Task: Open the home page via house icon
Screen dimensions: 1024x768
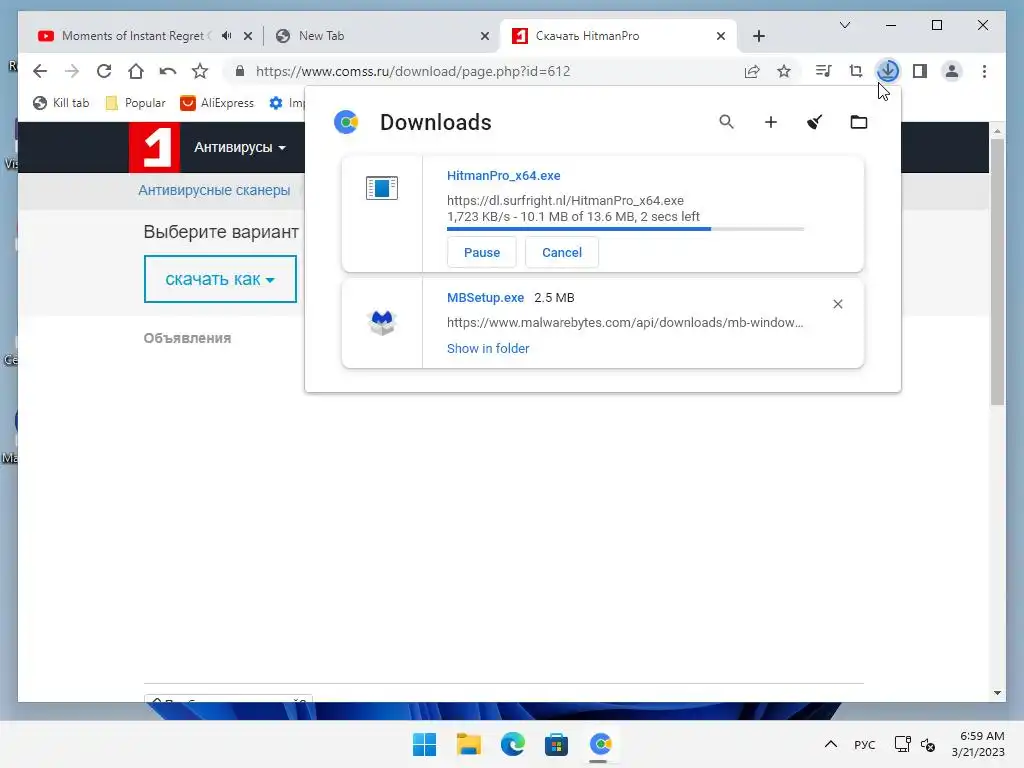Action: [136, 71]
